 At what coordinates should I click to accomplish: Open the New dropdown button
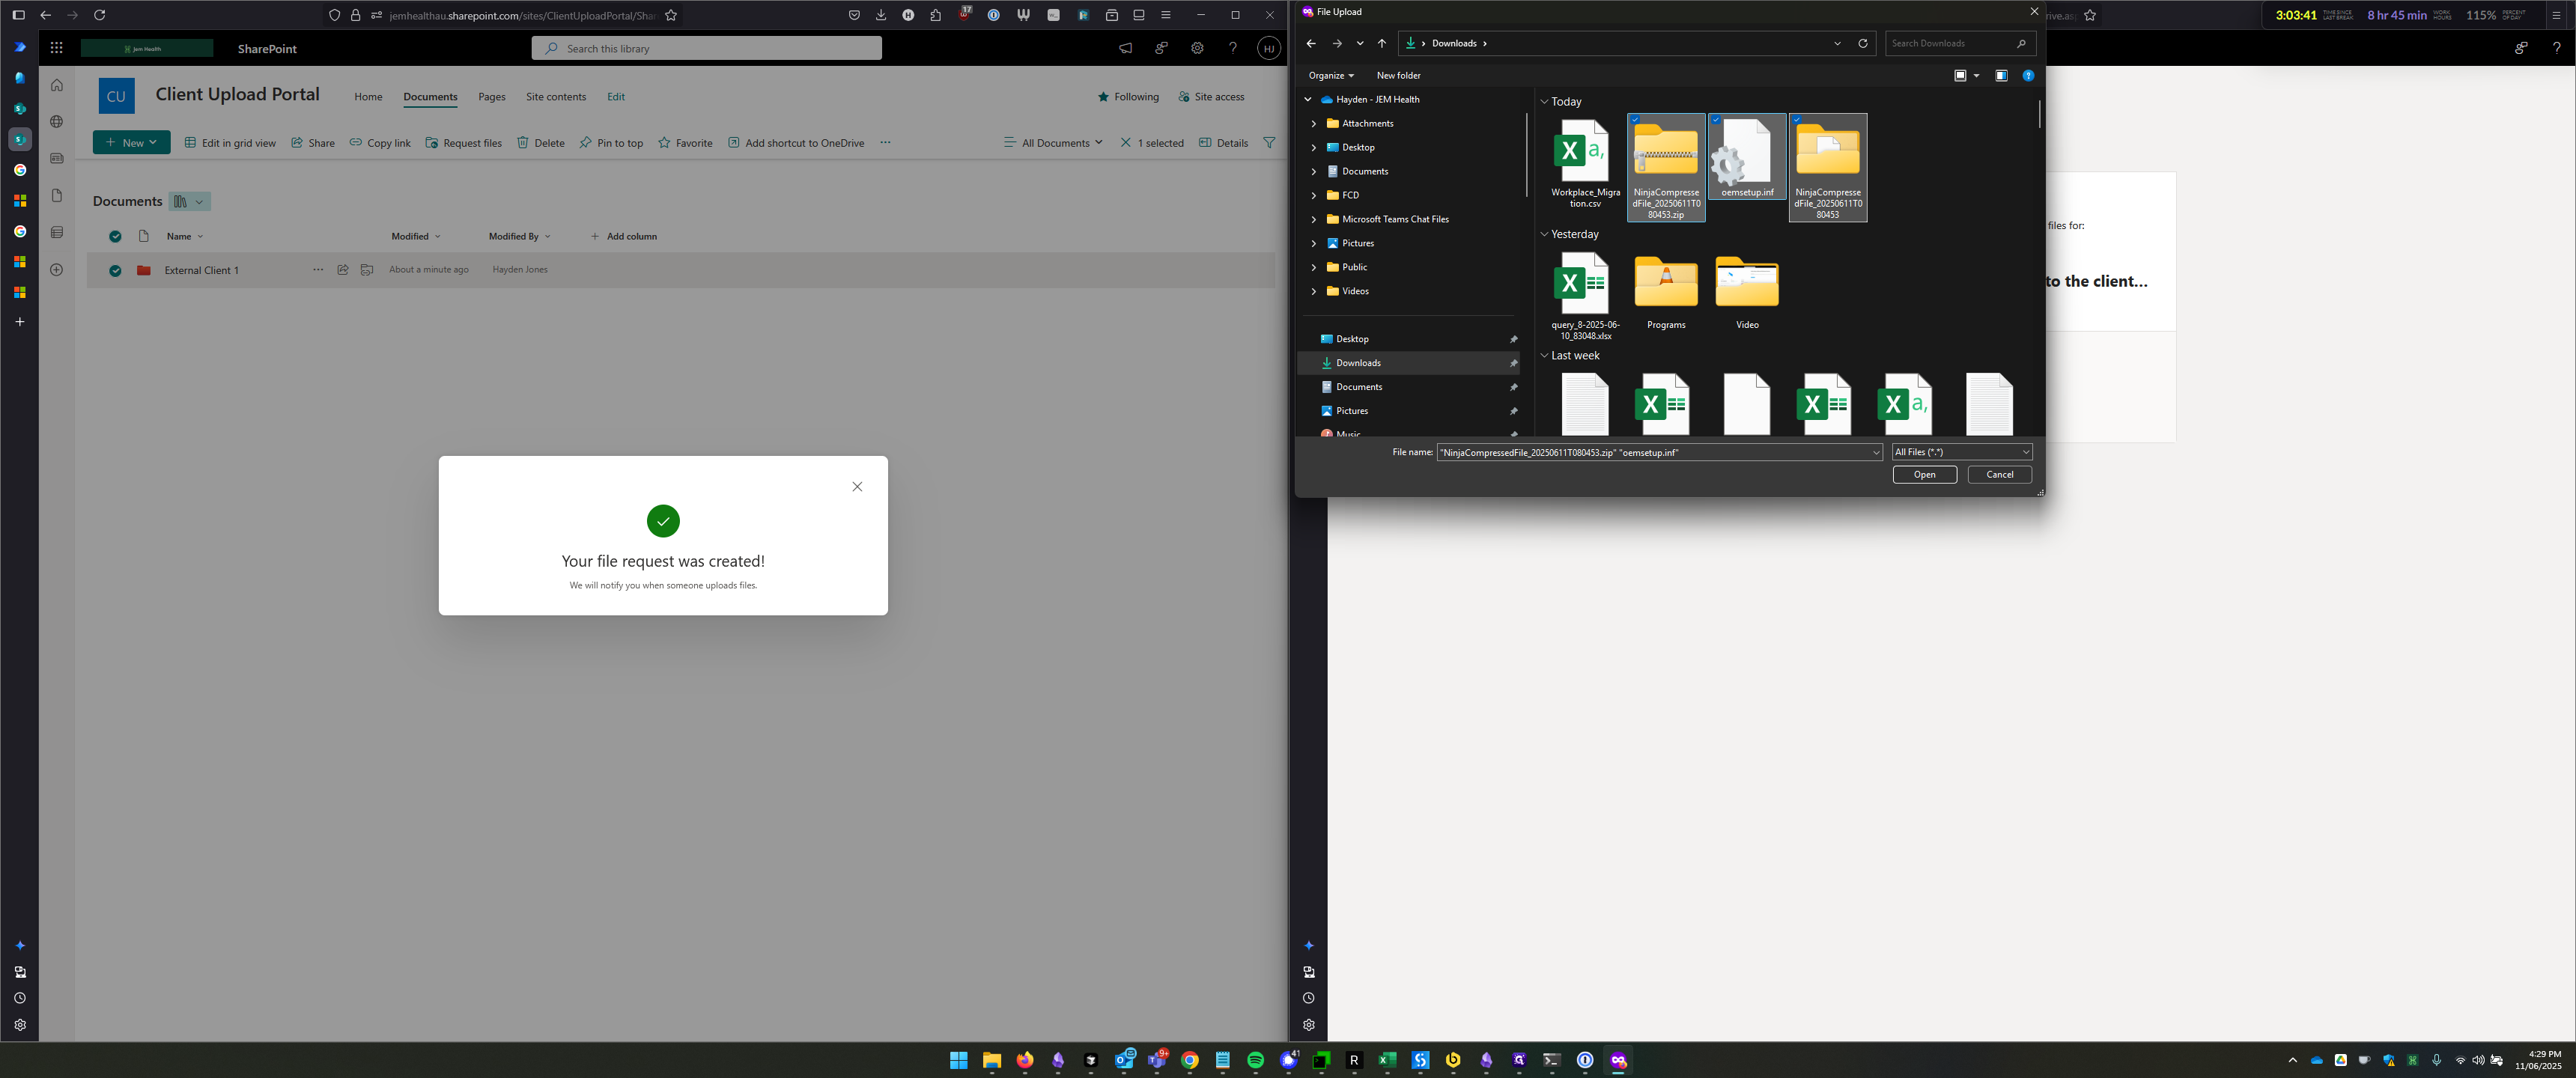tap(132, 143)
